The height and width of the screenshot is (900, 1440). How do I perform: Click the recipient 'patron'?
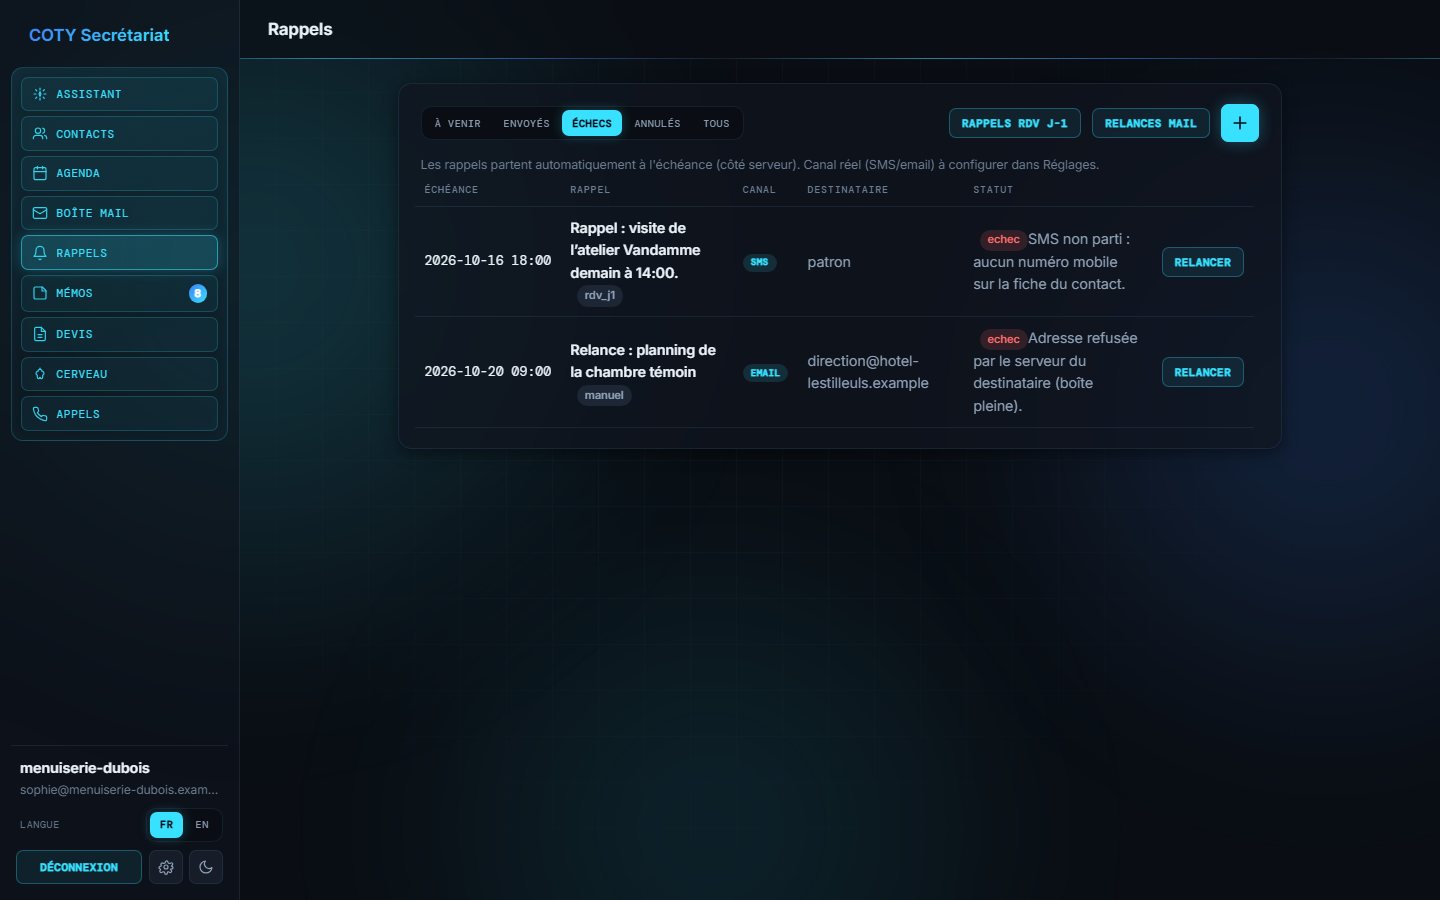(829, 262)
